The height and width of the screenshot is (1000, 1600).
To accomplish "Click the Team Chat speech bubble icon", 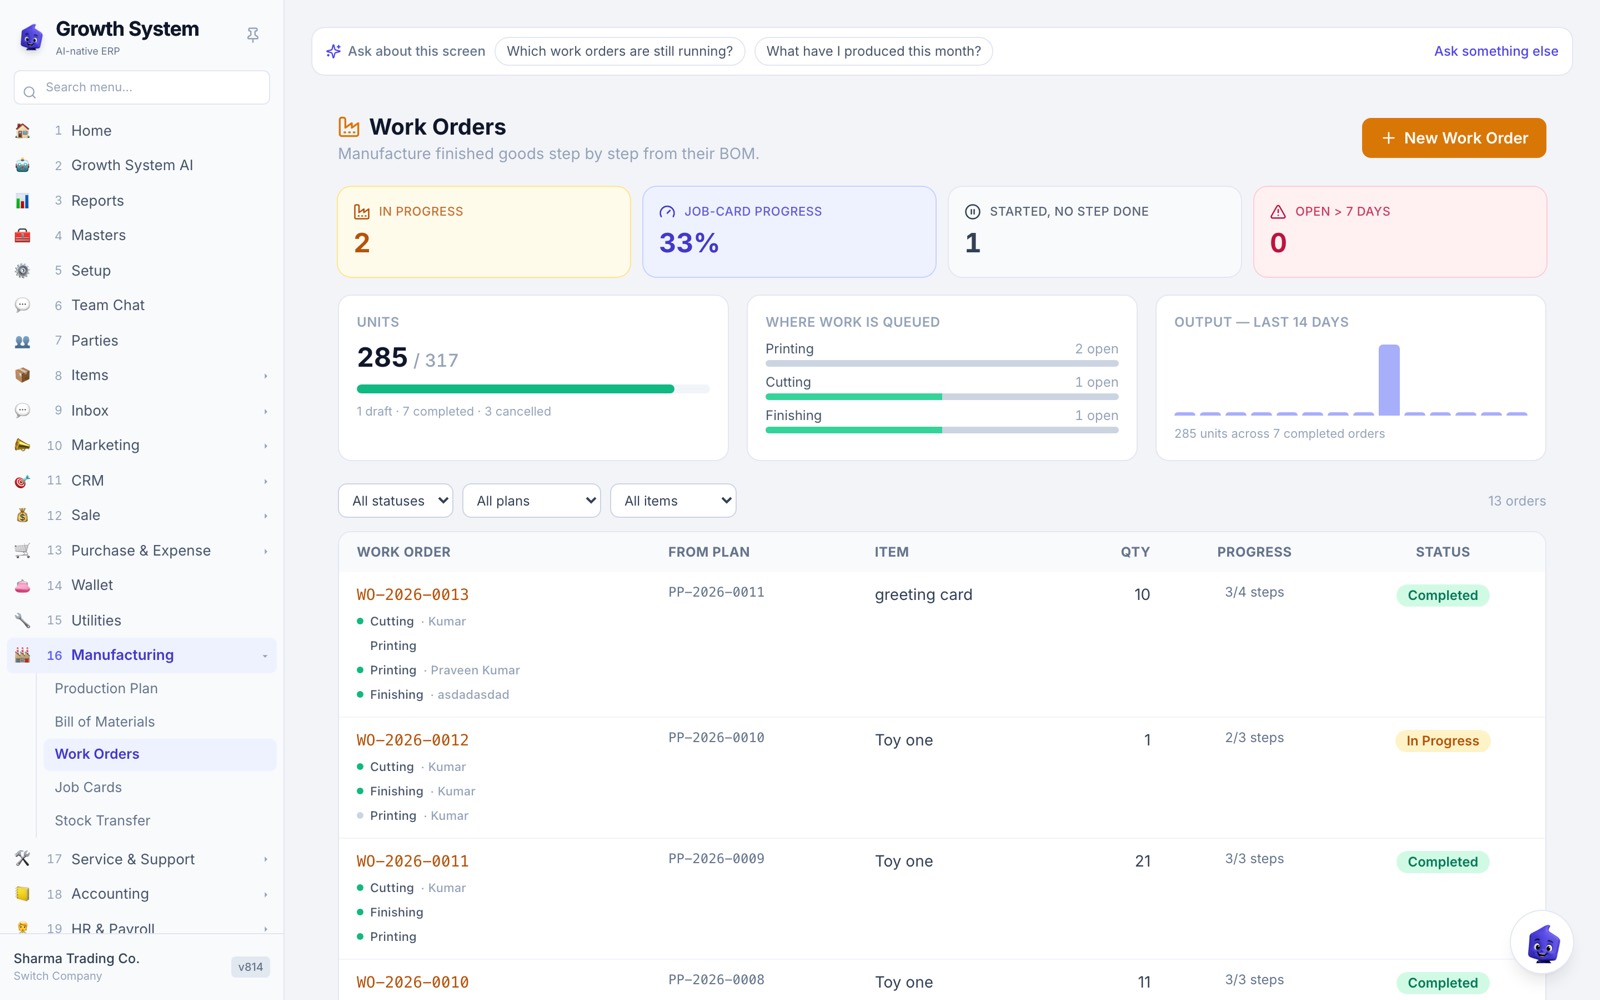I will click(23, 306).
